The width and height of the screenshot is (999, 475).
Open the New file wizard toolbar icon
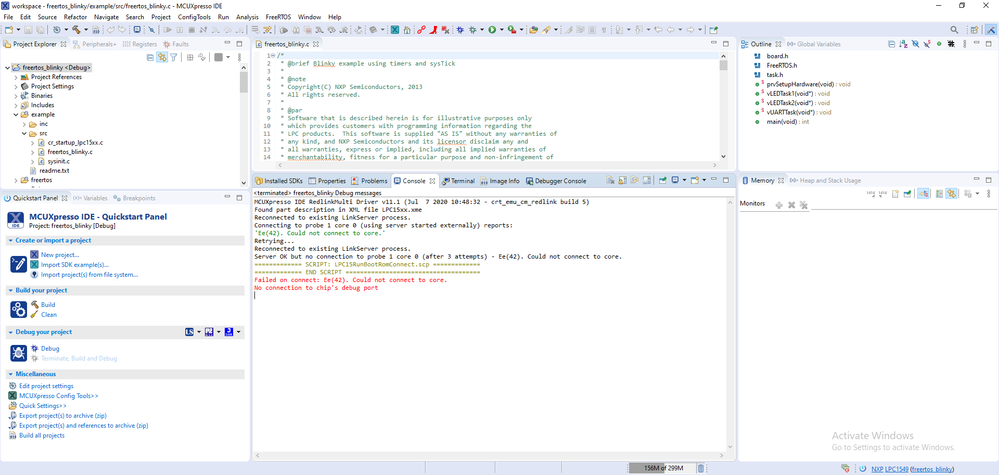tap(8, 29)
